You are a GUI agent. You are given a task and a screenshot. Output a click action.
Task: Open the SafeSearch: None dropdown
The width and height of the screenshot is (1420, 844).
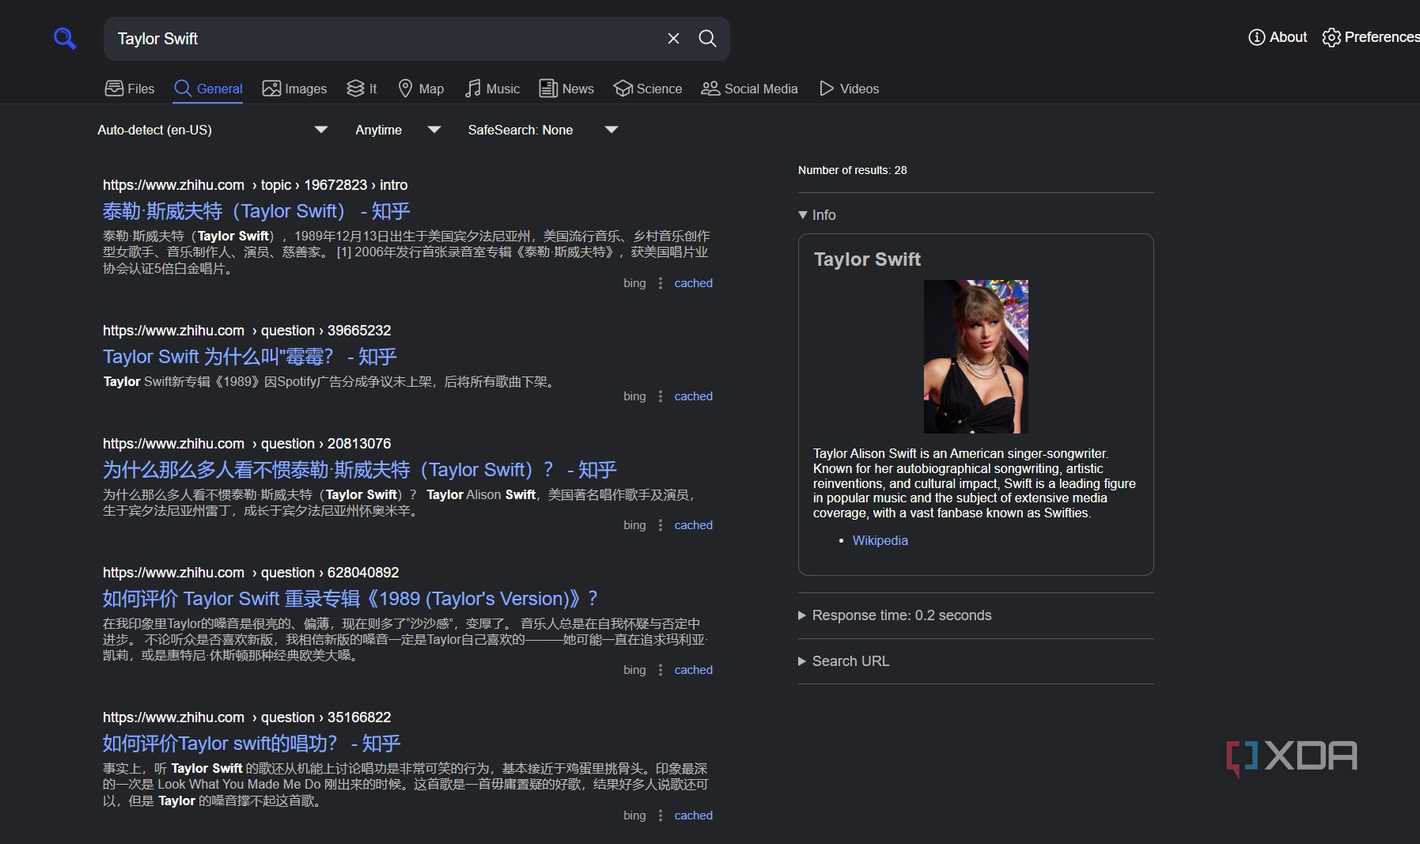543,130
